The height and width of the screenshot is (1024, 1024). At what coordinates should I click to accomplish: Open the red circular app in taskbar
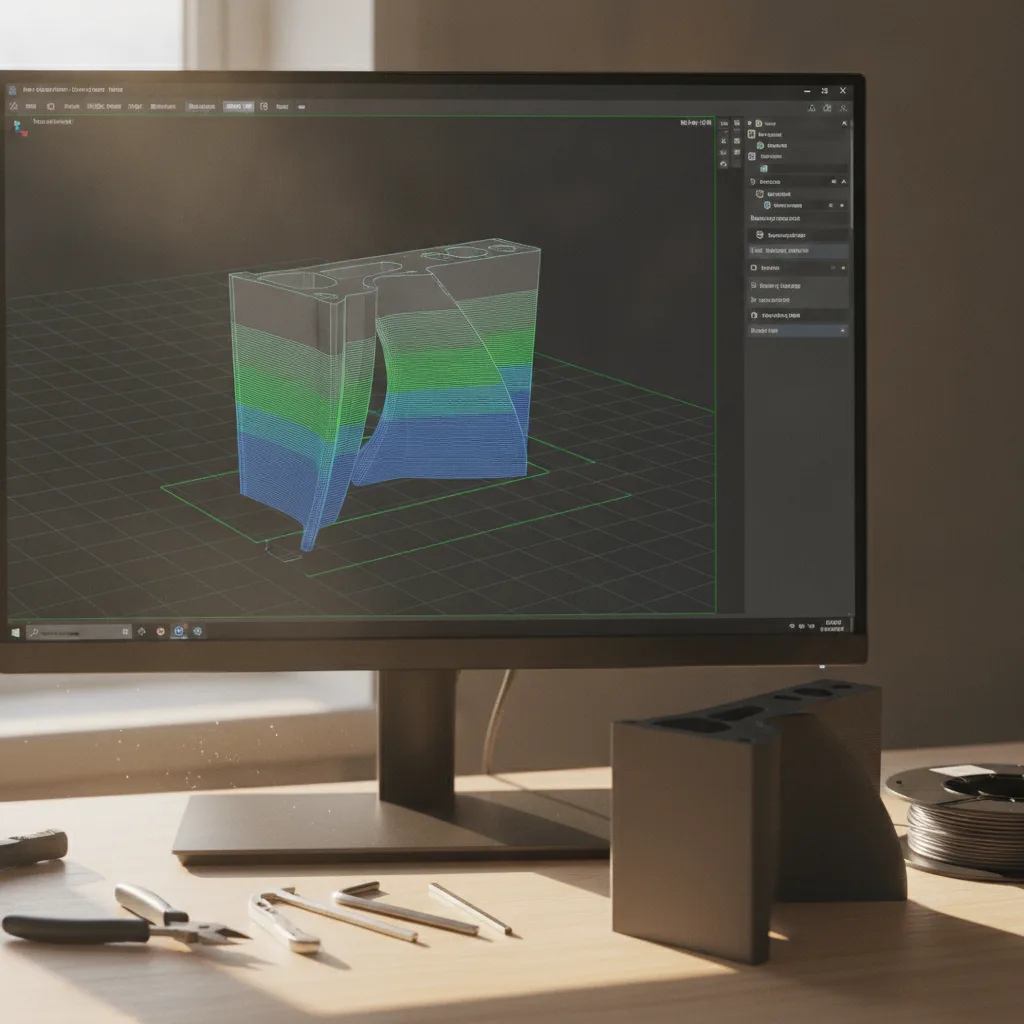coord(161,632)
